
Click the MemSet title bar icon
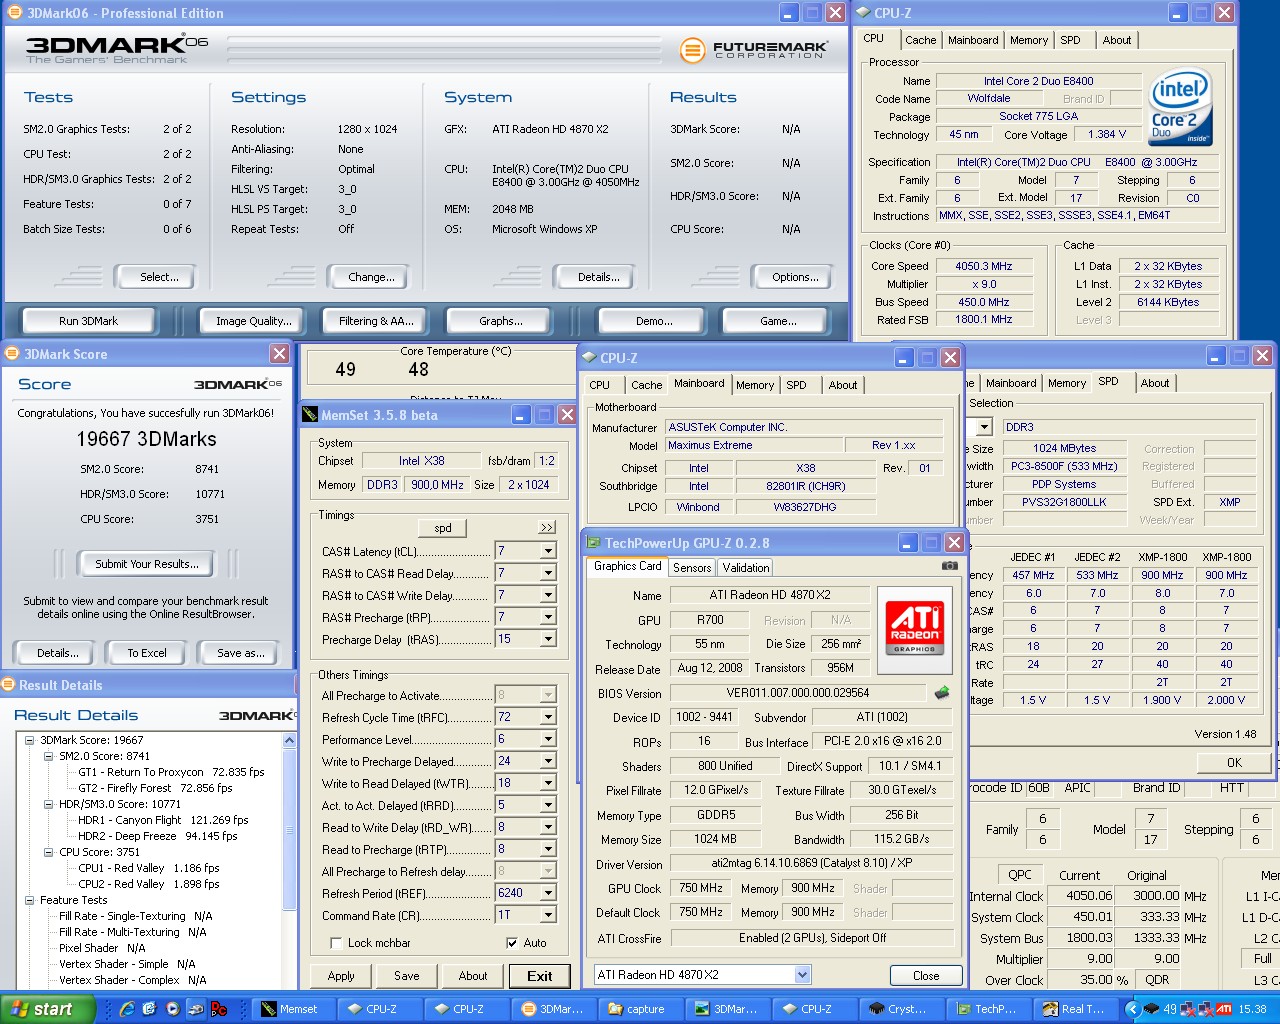click(311, 415)
